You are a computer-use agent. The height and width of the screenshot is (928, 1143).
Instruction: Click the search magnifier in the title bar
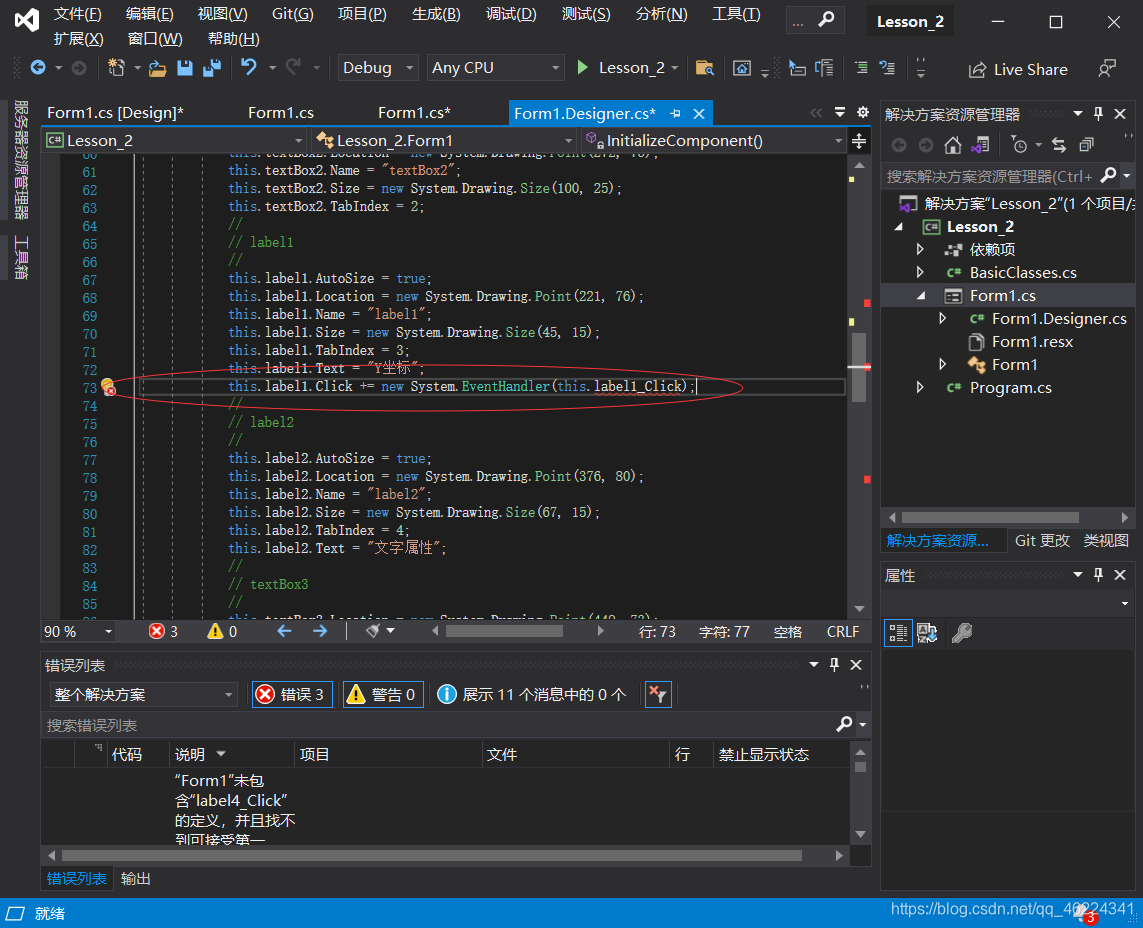click(826, 20)
